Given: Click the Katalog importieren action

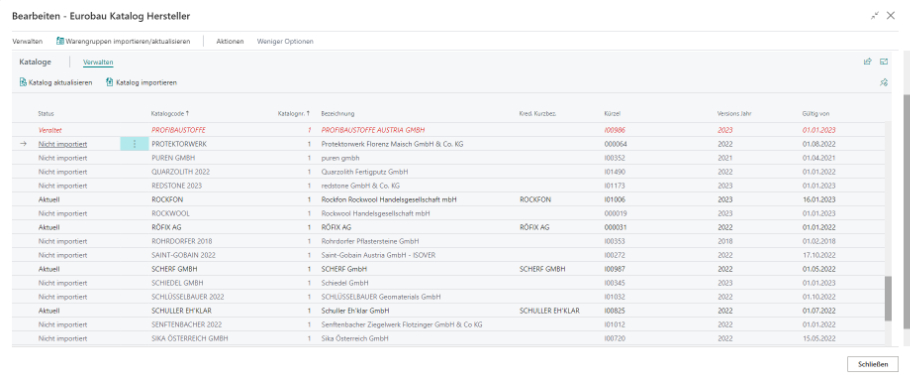Looking at the screenshot, I should (x=142, y=83).
